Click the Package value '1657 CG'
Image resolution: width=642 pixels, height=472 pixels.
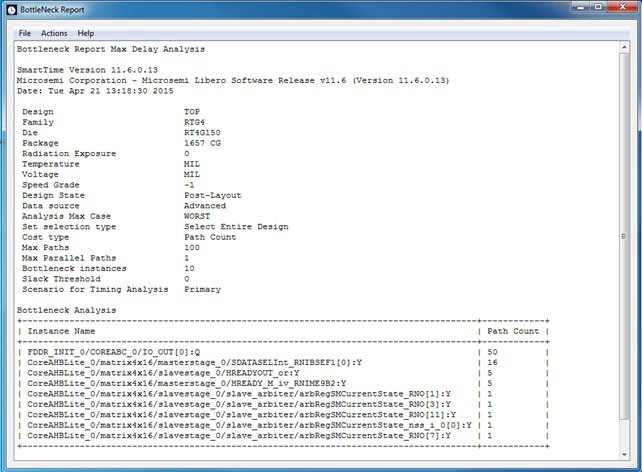pyautogui.click(x=202, y=143)
